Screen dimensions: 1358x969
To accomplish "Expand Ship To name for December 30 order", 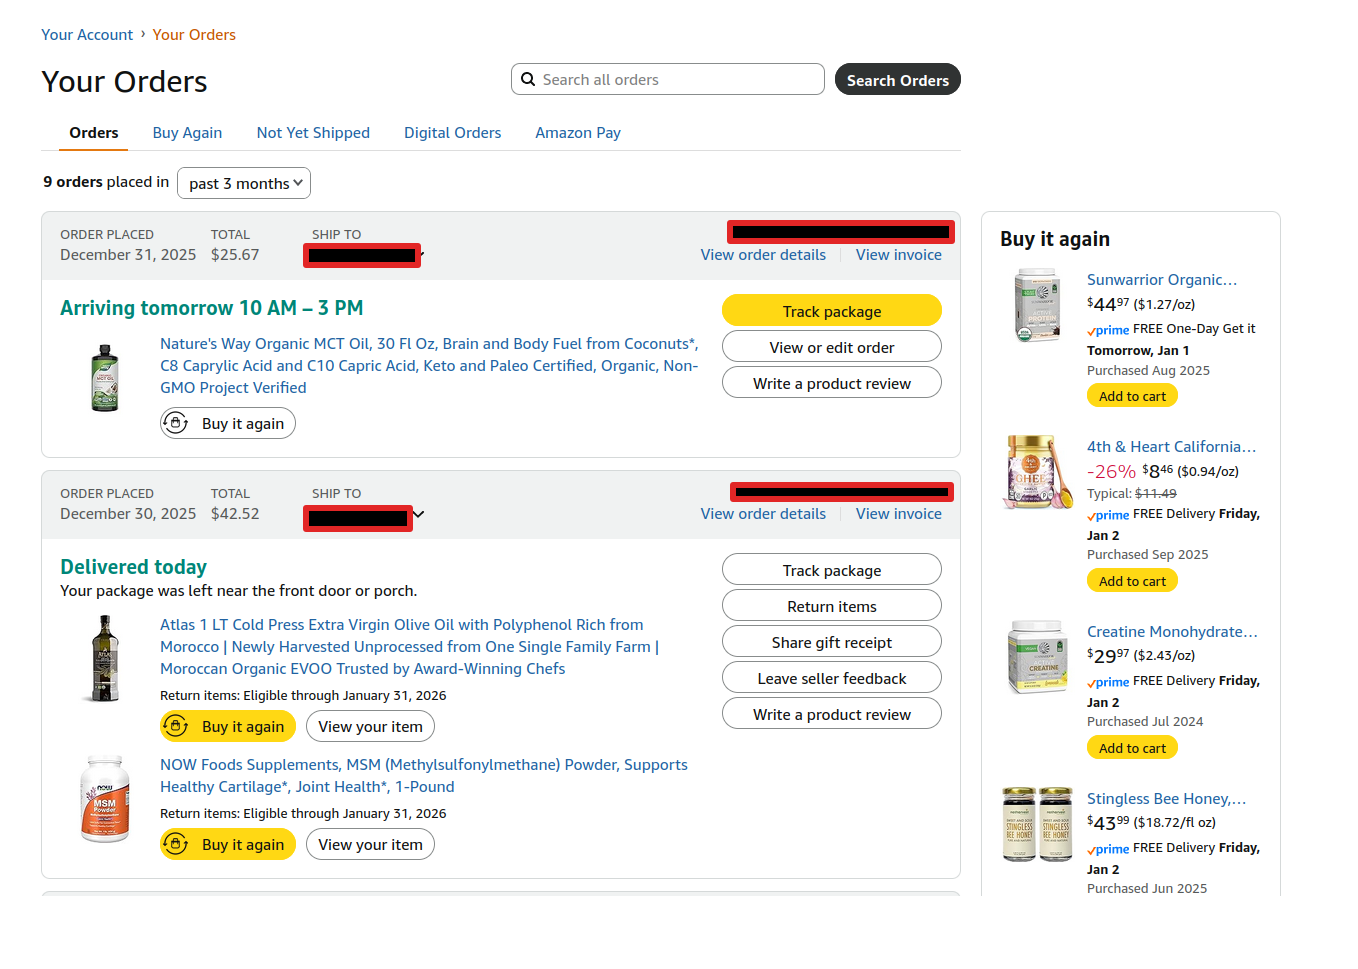I will [419, 515].
